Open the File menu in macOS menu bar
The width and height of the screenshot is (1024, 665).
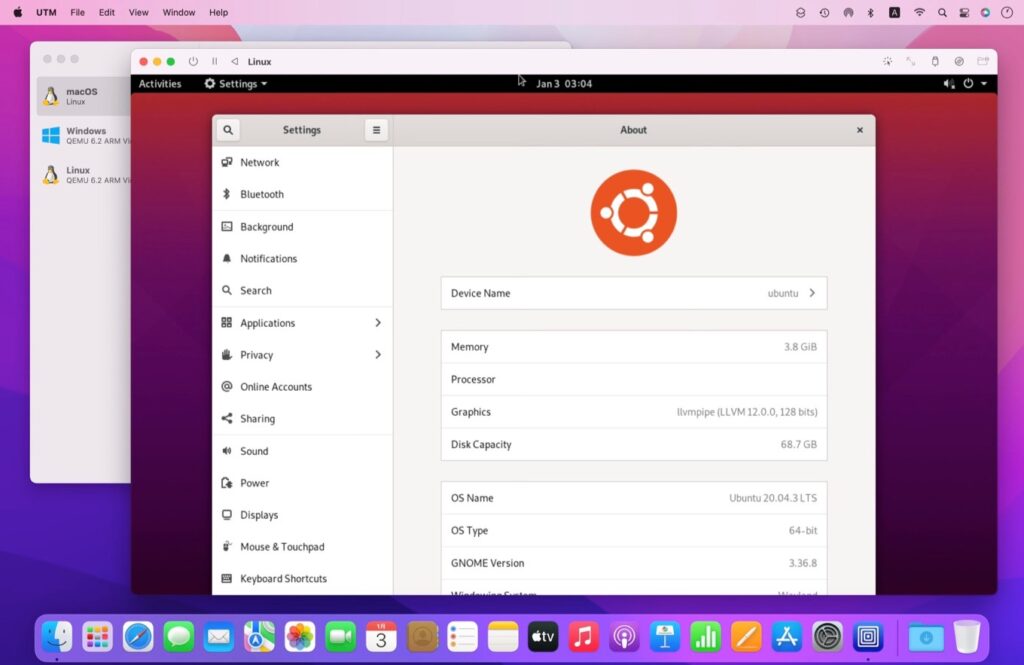pos(77,13)
